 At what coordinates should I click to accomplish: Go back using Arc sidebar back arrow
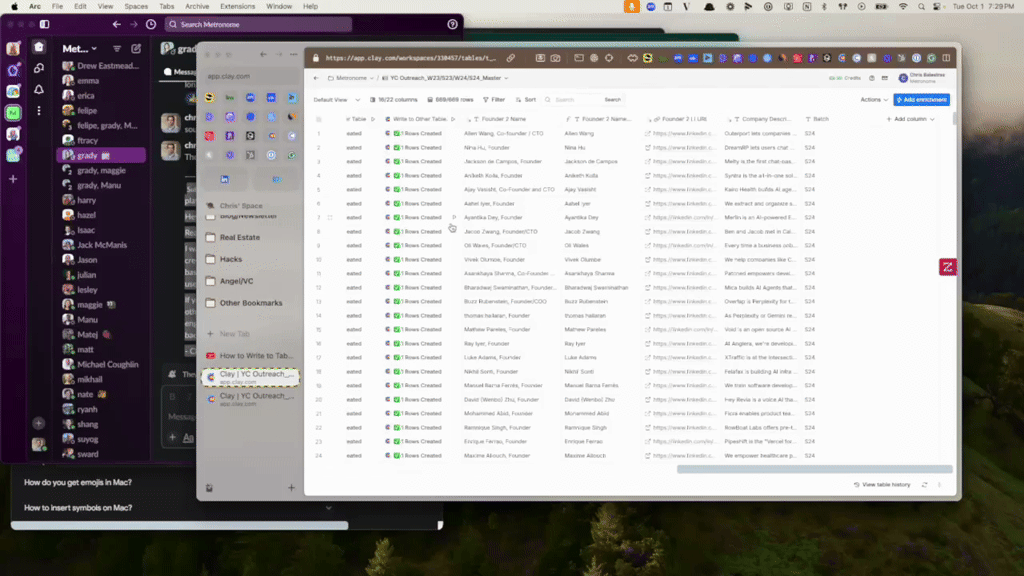point(263,54)
